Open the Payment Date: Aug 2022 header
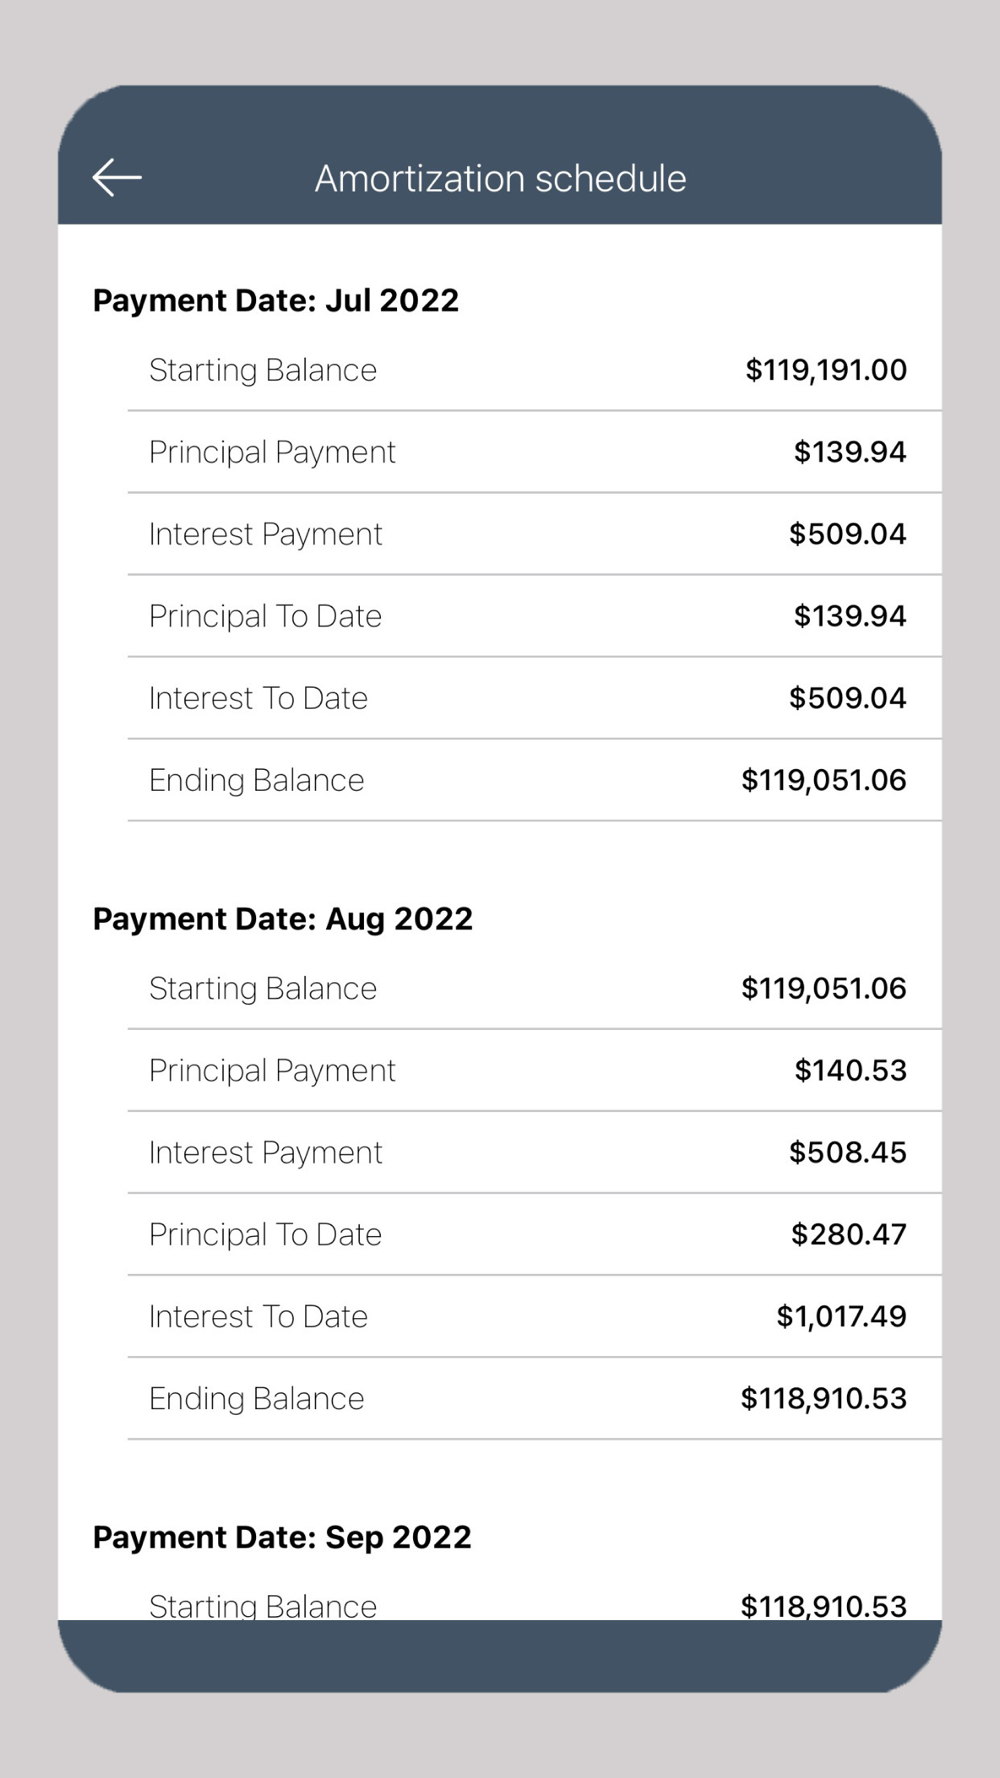1000x1778 pixels. click(x=283, y=918)
